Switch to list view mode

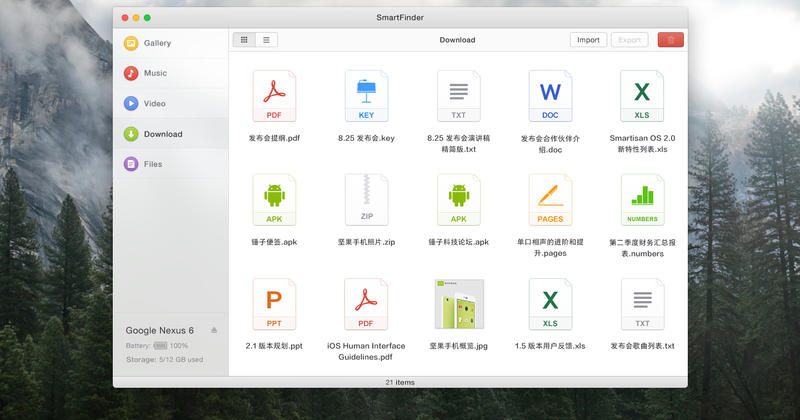(266, 40)
